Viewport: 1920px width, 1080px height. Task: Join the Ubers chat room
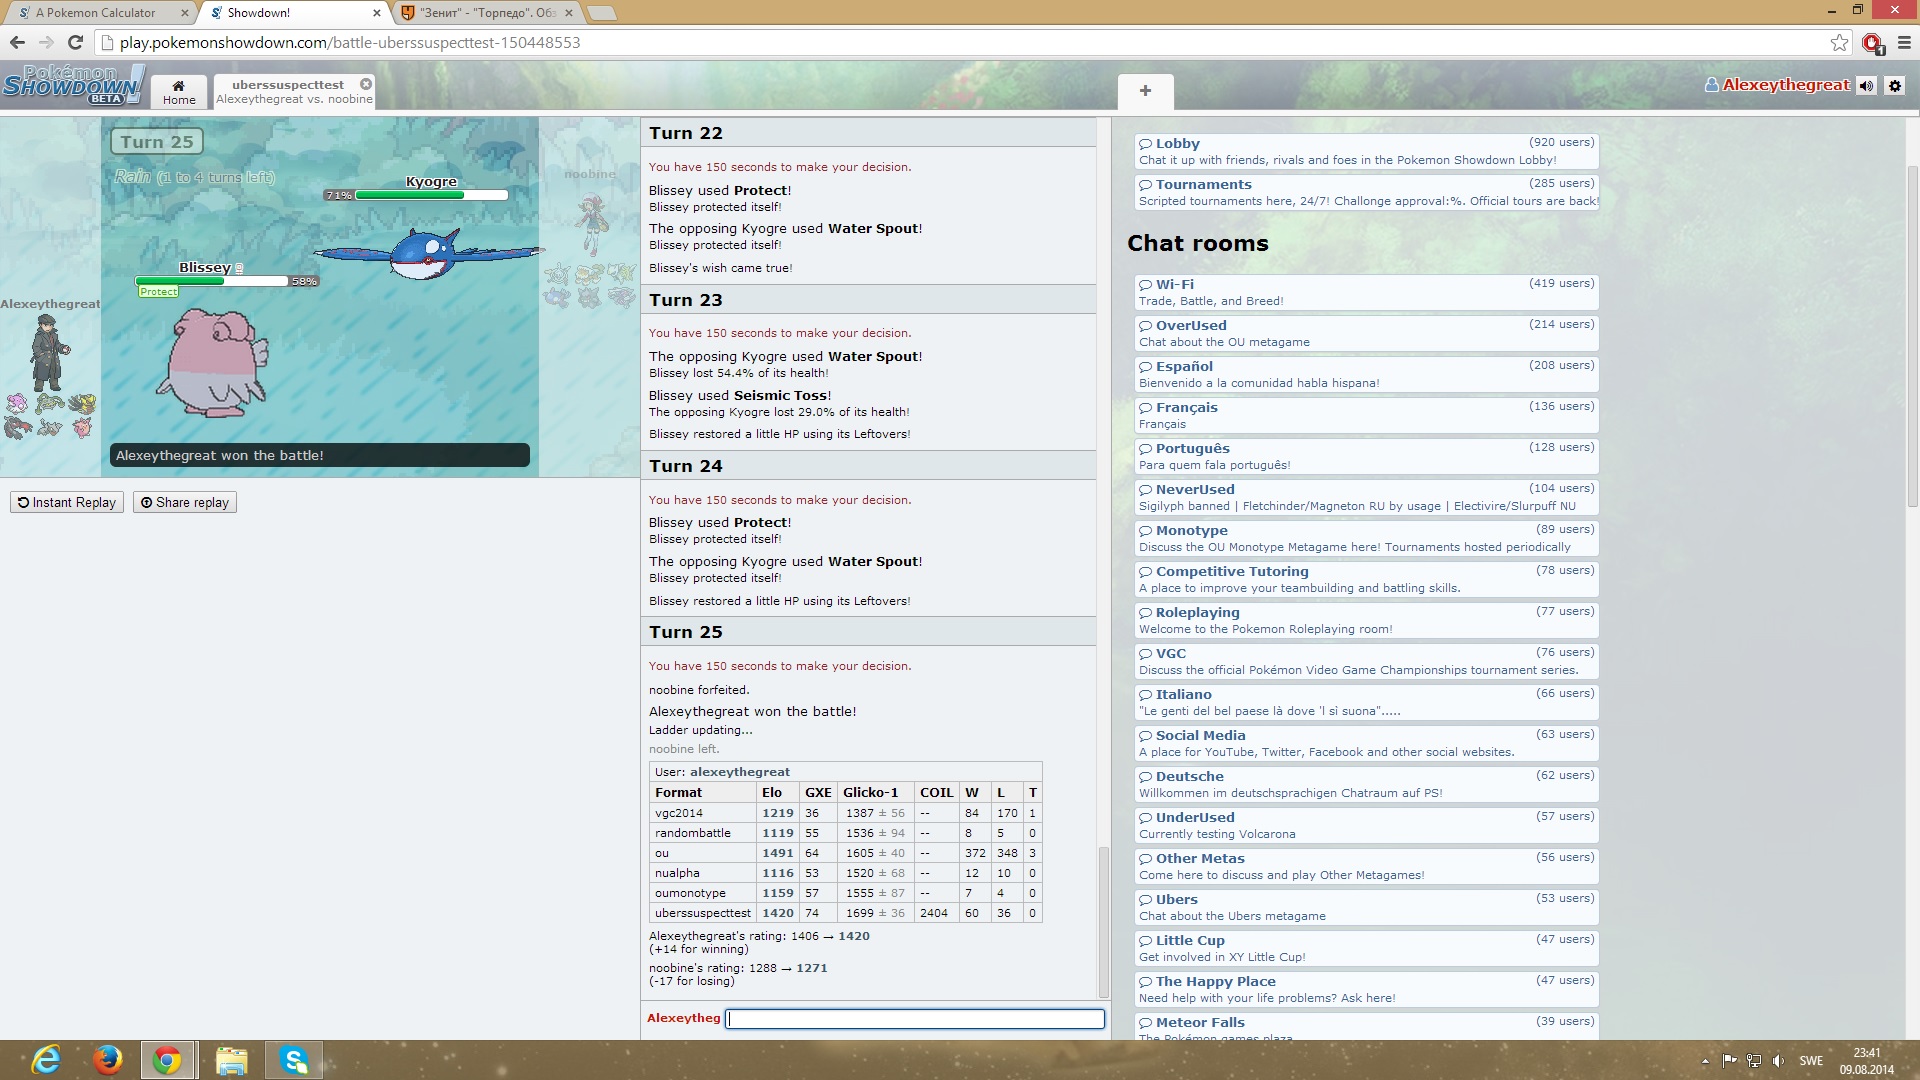pos(1366,907)
